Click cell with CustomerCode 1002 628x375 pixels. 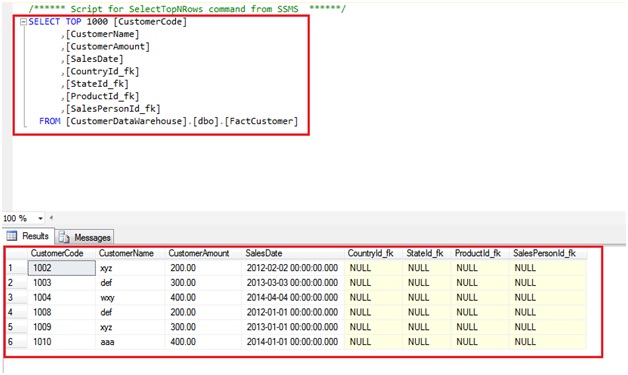pyautogui.click(x=62, y=268)
